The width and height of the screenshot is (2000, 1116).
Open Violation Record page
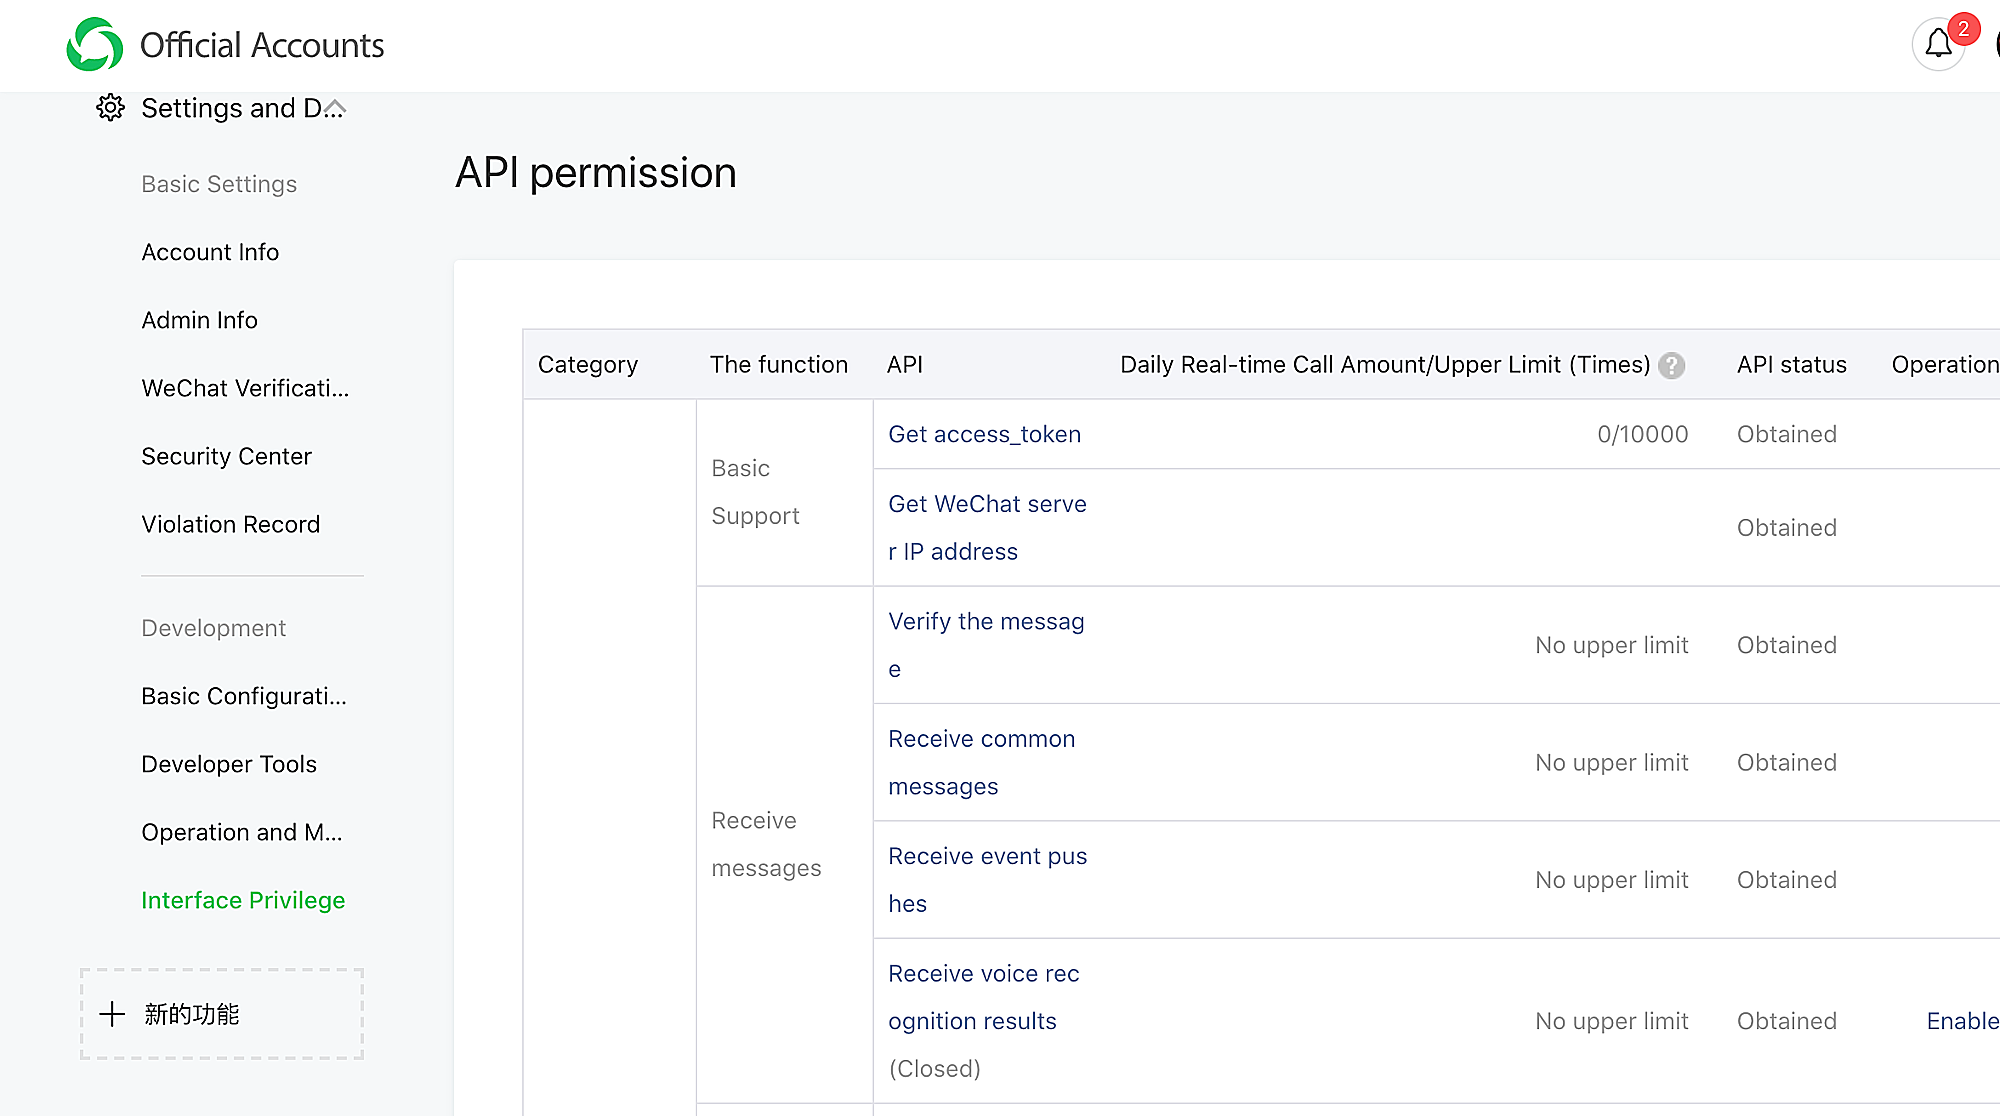point(230,524)
